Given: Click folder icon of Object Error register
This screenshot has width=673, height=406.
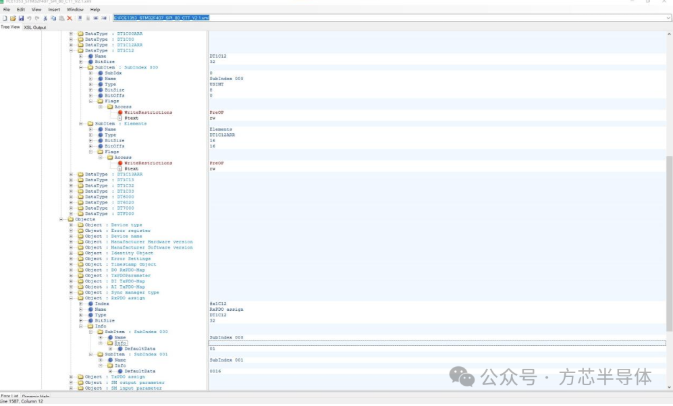Looking at the screenshot, I should pos(80,230).
